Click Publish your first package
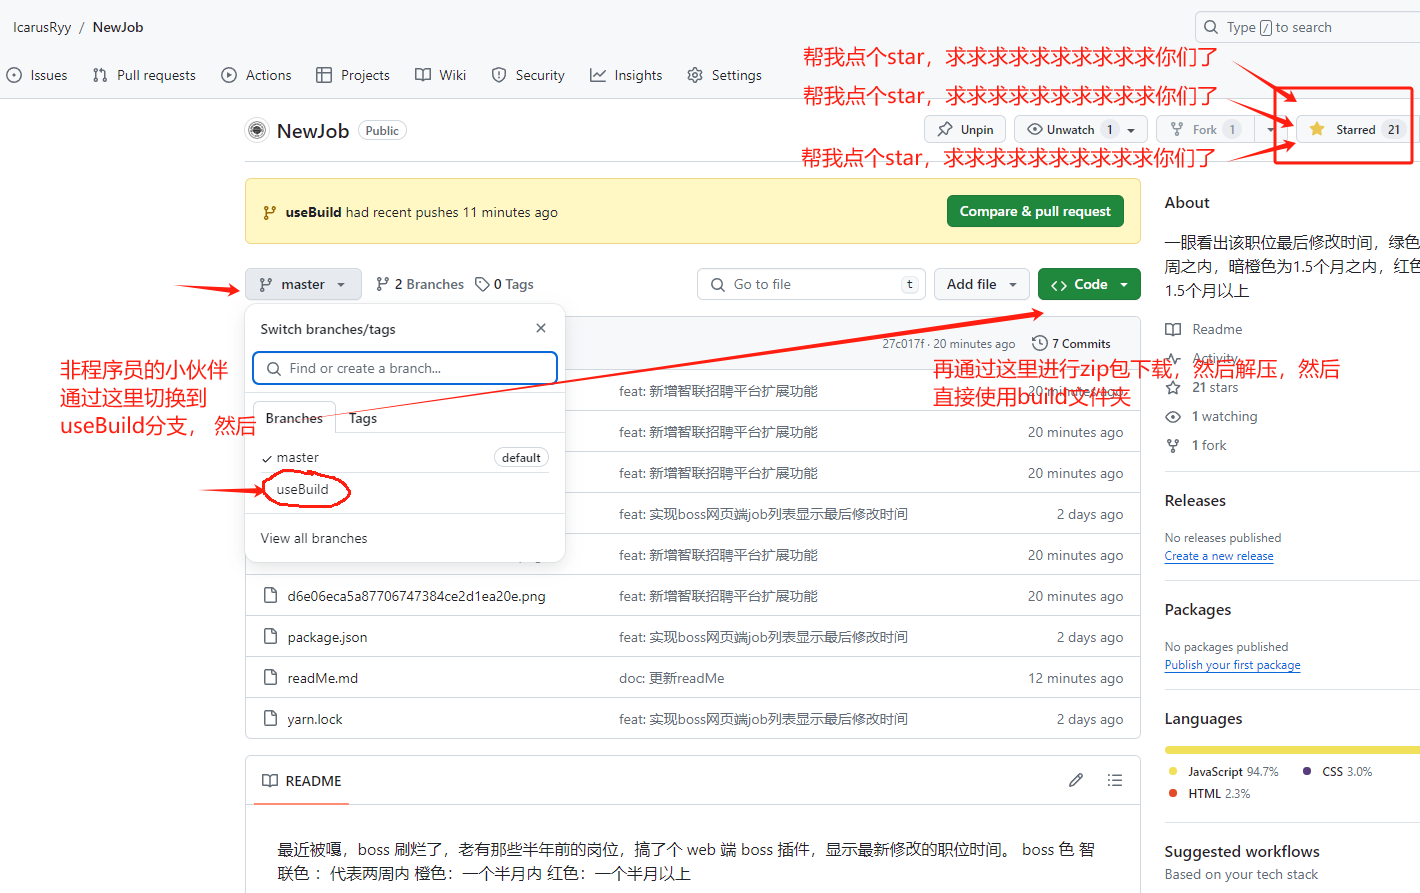 pyautogui.click(x=1232, y=665)
